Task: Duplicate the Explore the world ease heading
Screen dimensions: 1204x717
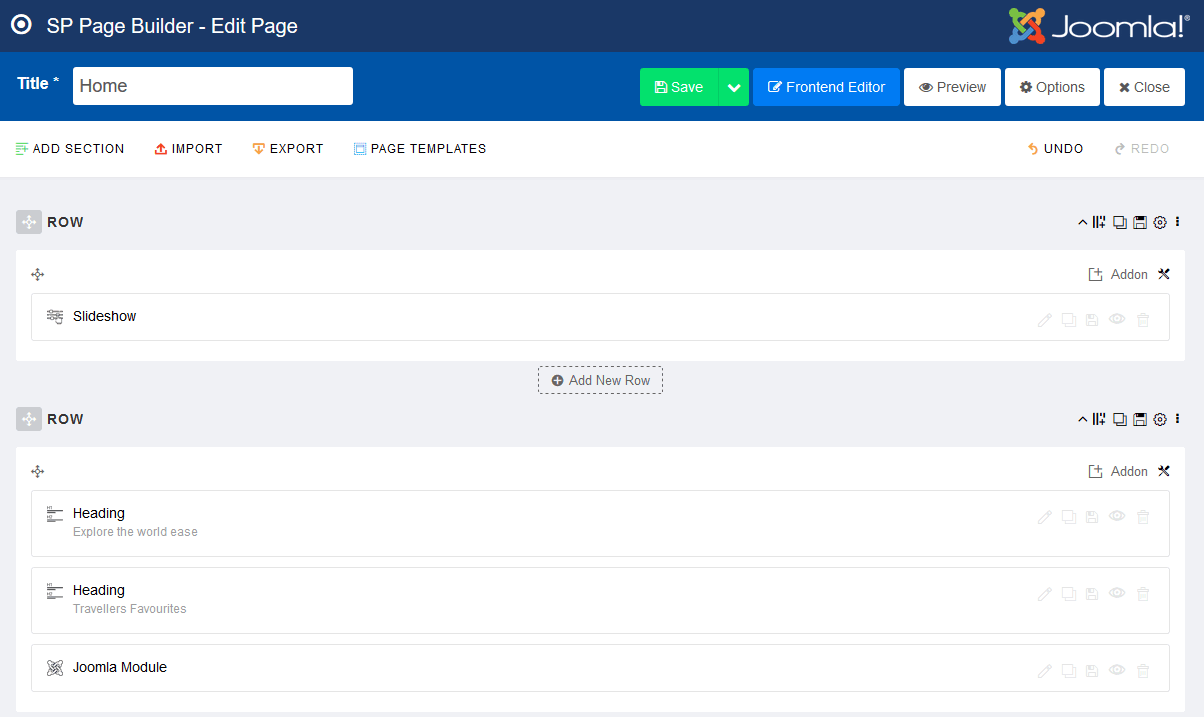Action: tap(1068, 517)
